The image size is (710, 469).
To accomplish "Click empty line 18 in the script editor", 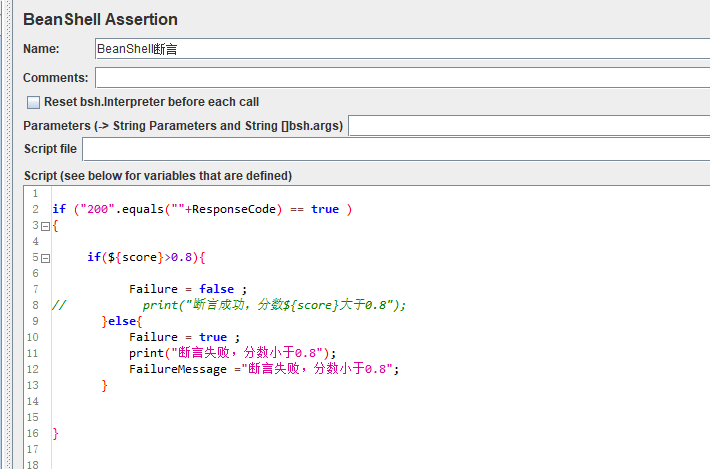I will point(300,464).
